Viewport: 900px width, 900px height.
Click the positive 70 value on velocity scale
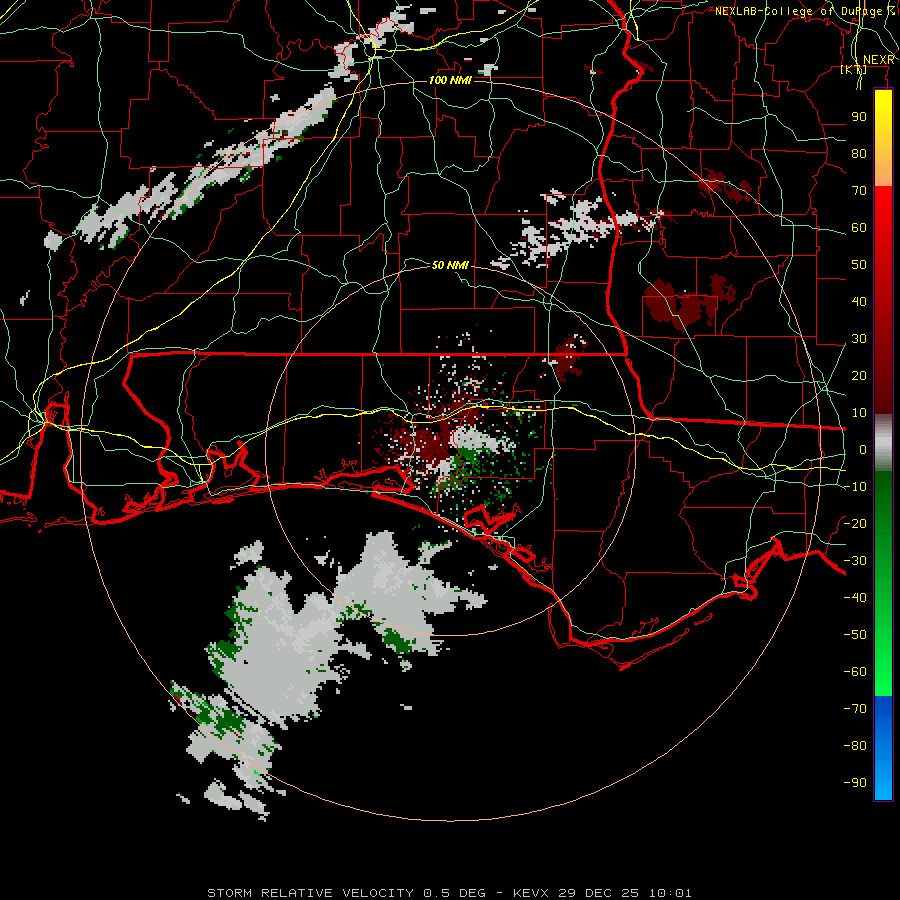point(859,191)
